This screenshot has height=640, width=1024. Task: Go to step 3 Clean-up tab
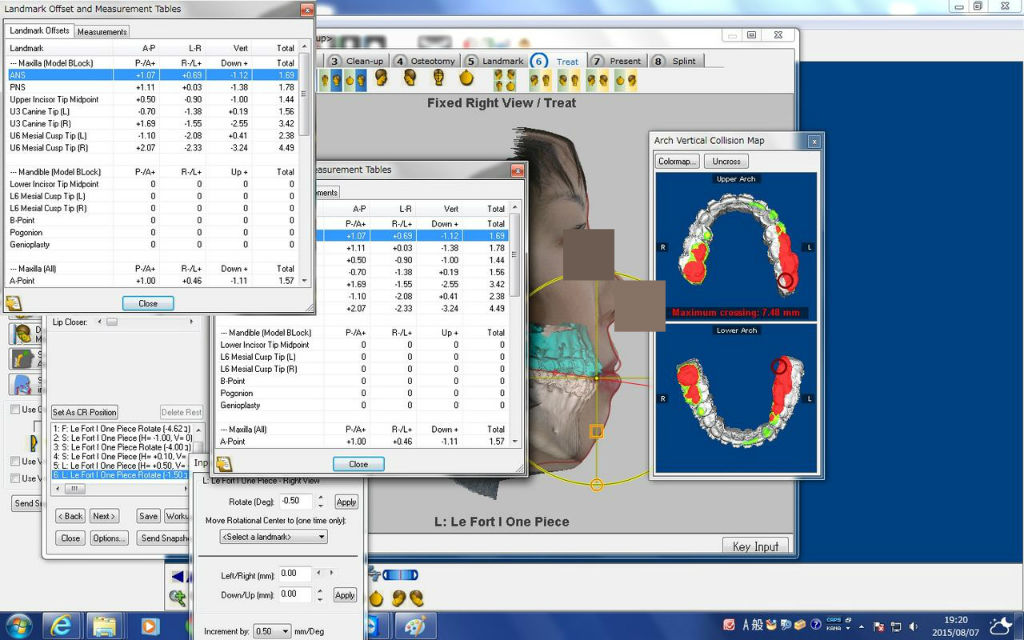356,61
